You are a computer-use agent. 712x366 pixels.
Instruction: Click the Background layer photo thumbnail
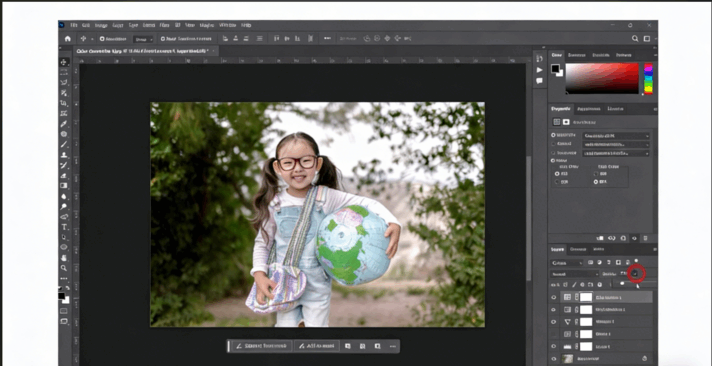567,358
